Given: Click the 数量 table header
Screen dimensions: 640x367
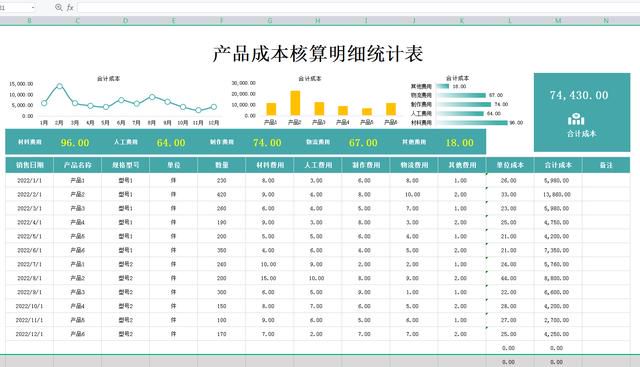Looking at the screenshot, I should 222,165.
